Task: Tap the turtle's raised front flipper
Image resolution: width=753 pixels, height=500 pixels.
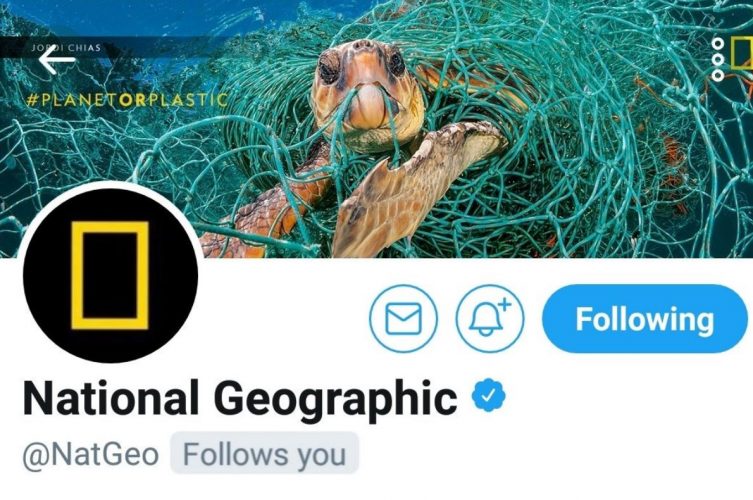Action: click(418, 187)
